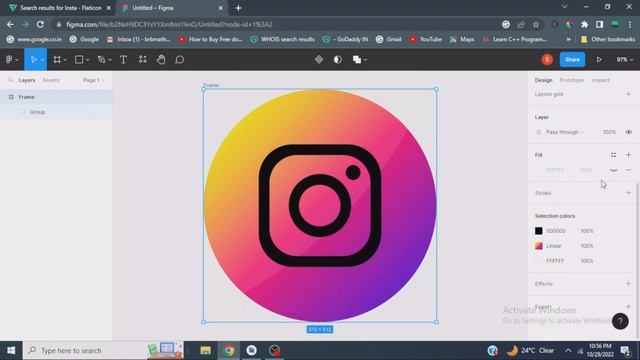Select the Text tool
The width and height of the screenshot is (640, 360).
[x=123, y=60]
